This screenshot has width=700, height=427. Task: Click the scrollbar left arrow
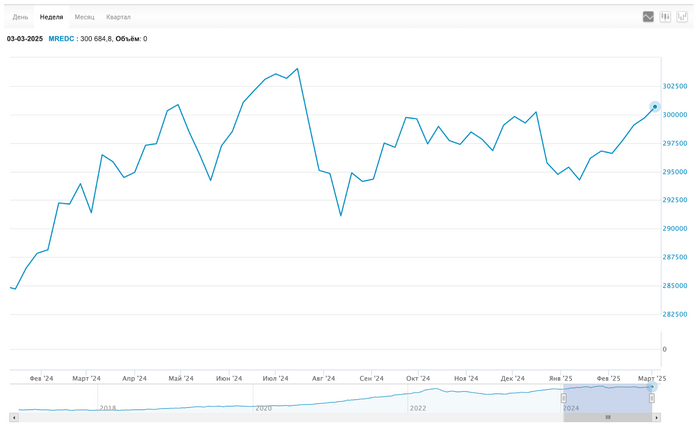pos(13,417)
